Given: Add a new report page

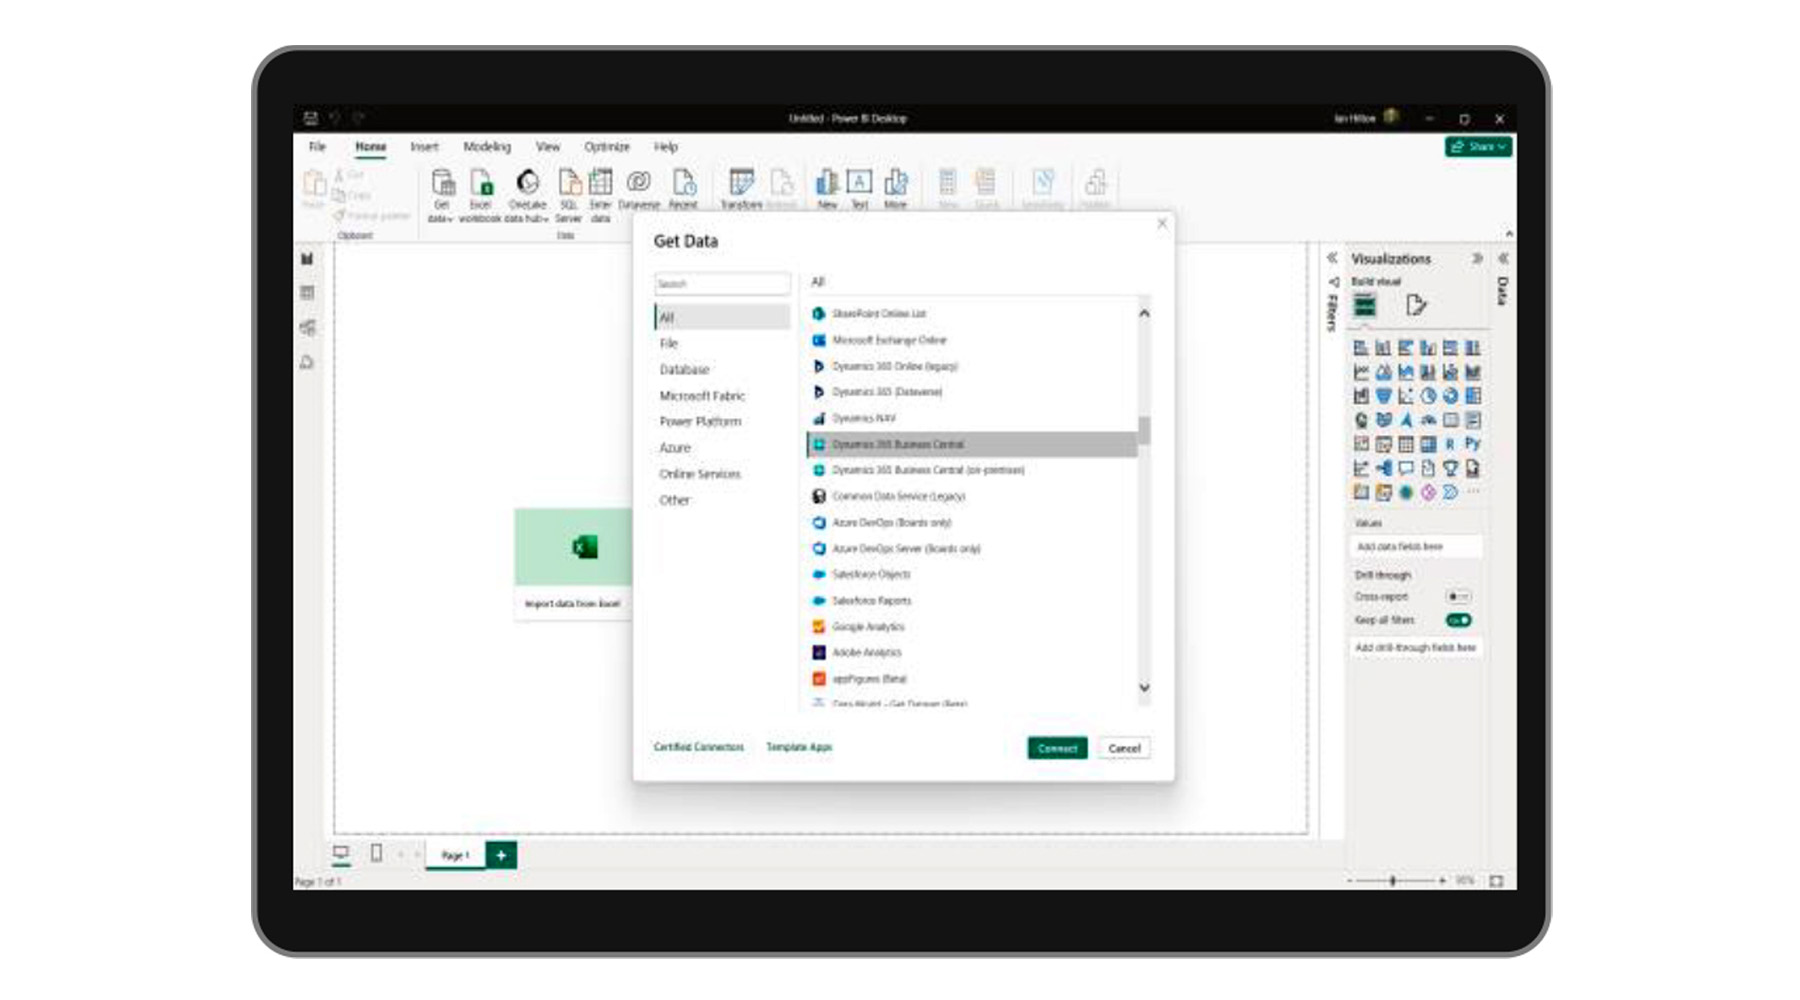Looking at the screenshot, I should [501, 855].
